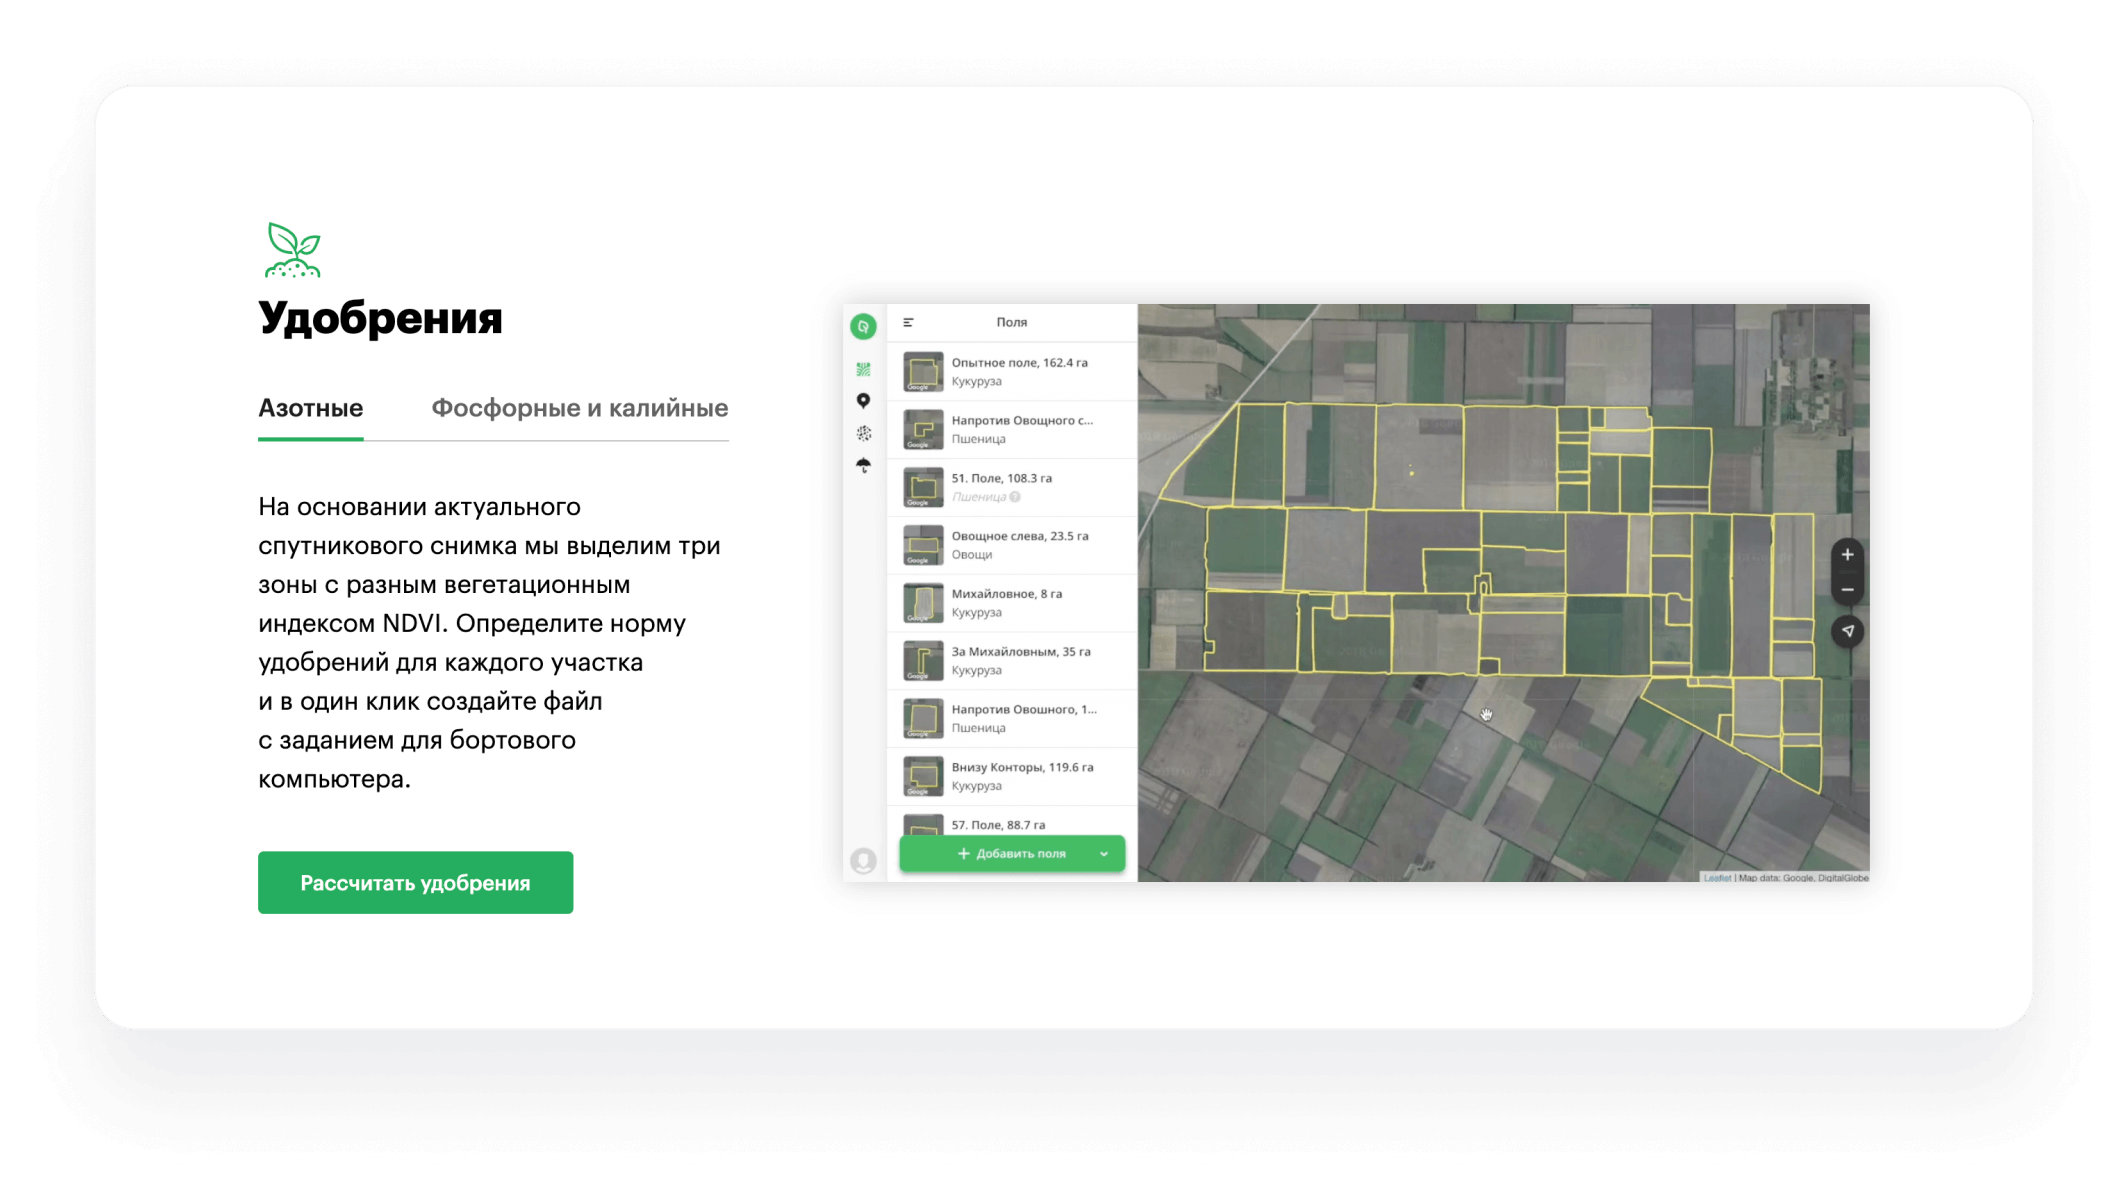Click the geolocation arrow on the map
The height and width of the screenshot is (1189, 2128).
click(1847, 631)
